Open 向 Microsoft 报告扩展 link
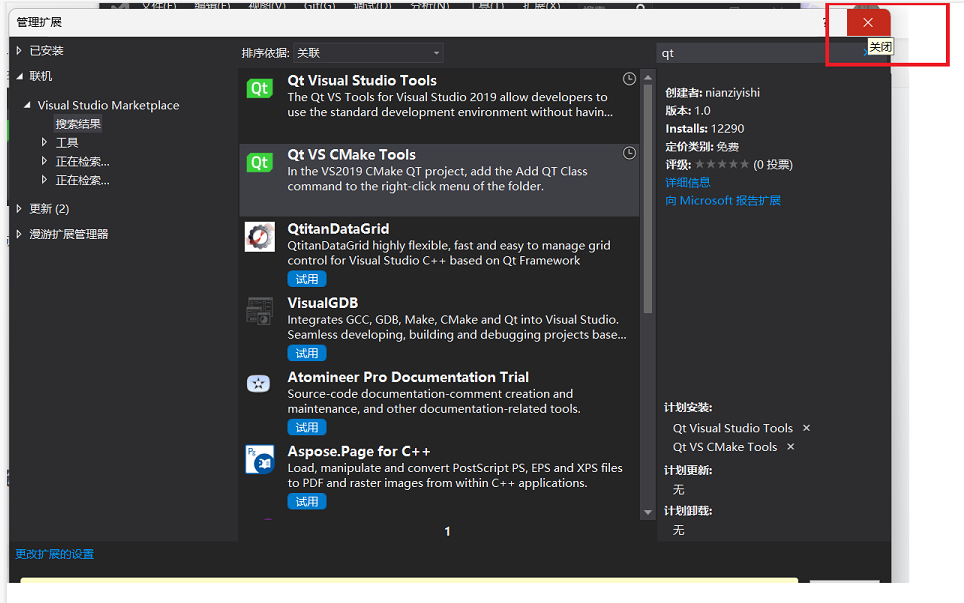Image resolution: width=964 pixels, height=603 pixels. [723, 200]
